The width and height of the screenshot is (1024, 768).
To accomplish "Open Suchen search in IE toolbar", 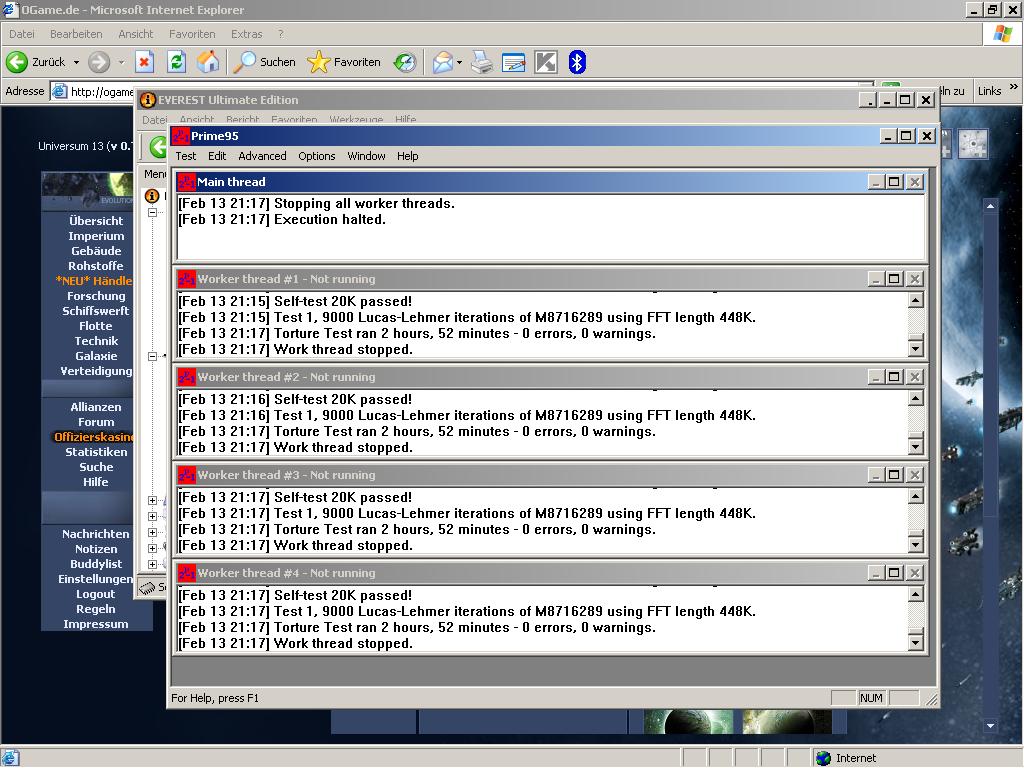I will 266,63.
